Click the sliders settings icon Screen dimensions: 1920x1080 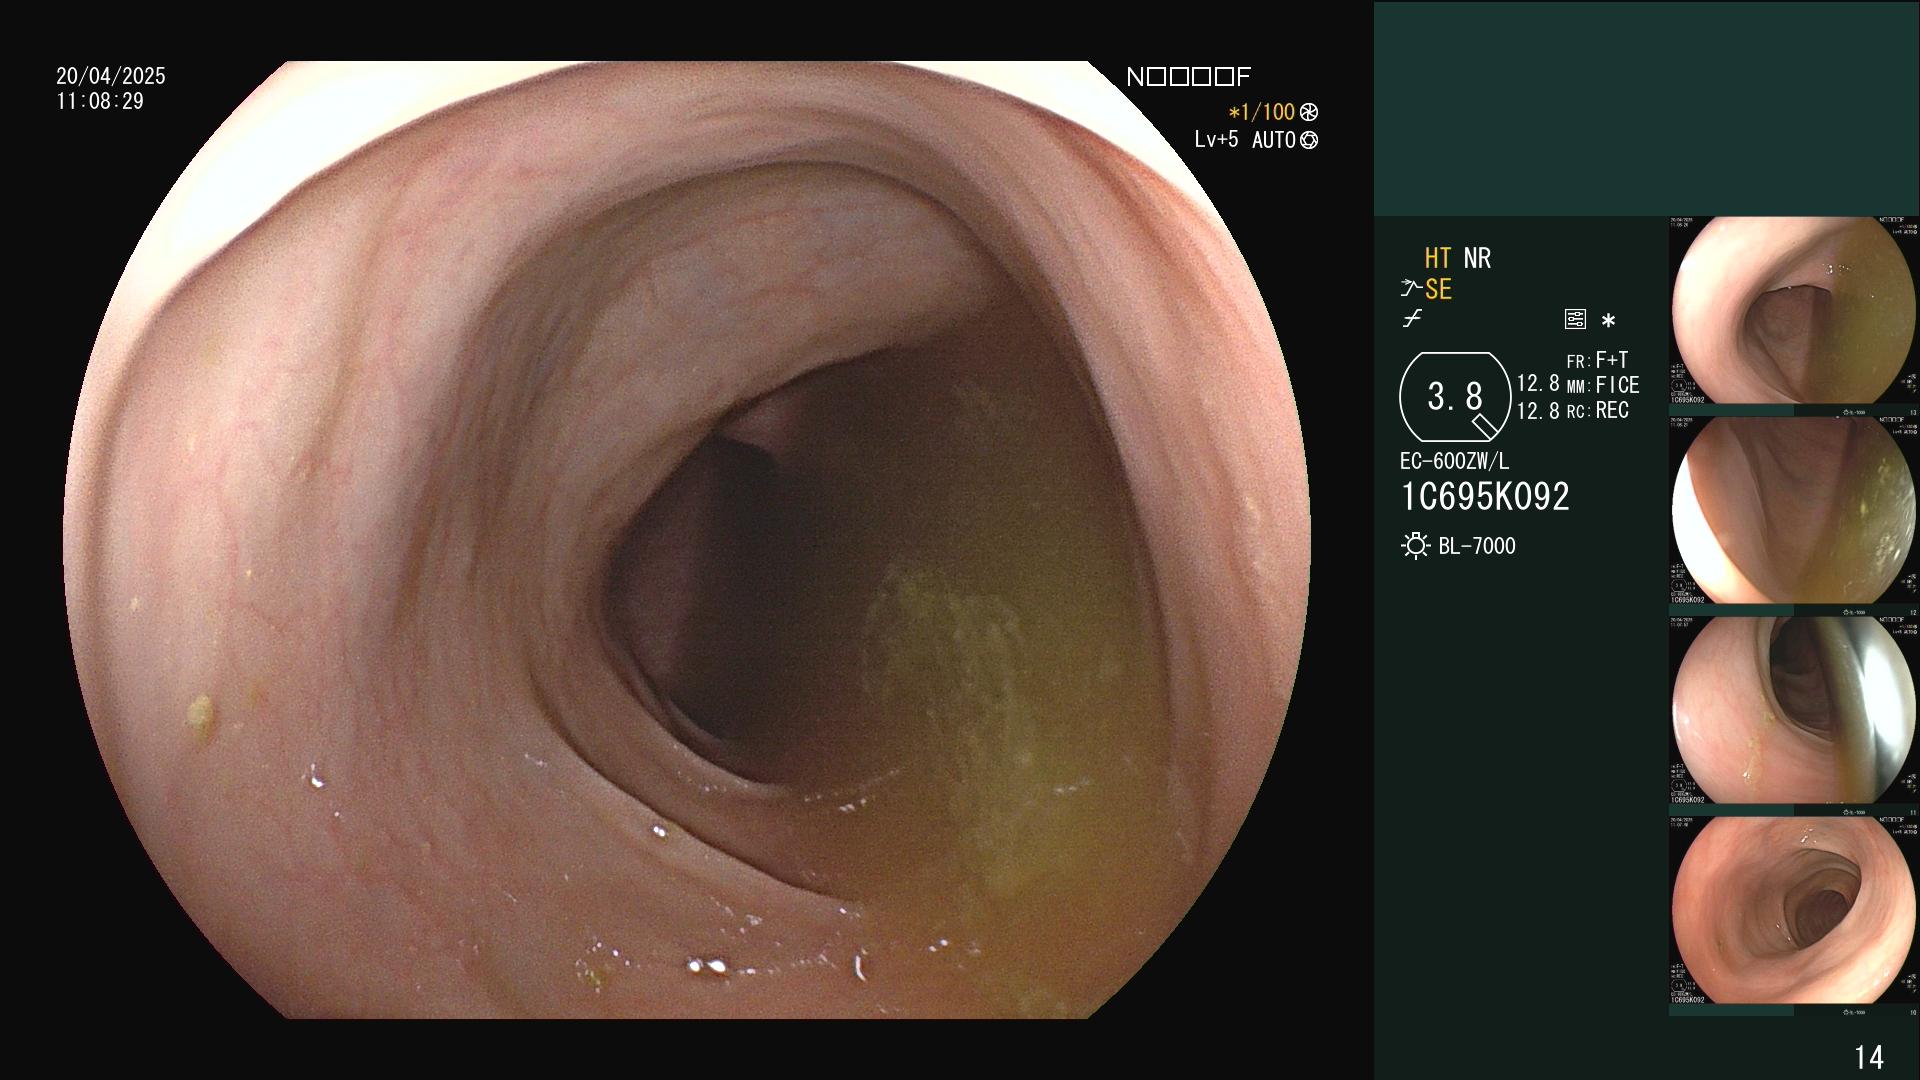(1575, 320)
